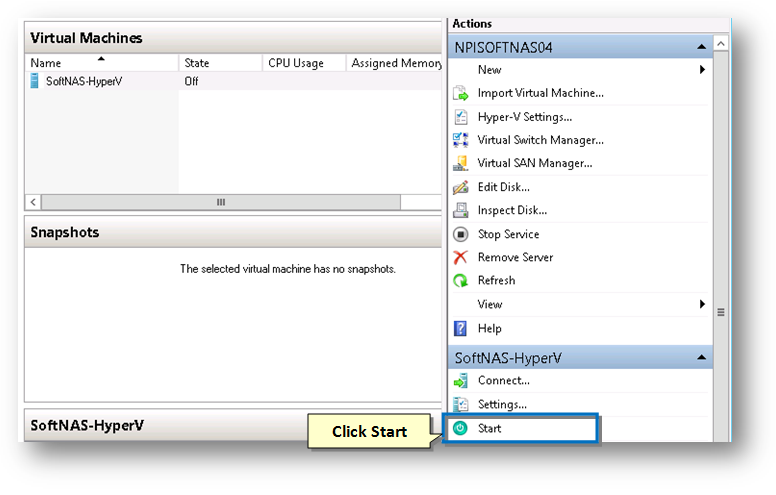776x495 pixels.
Task: Collapse the SoftNAS-HyperV actions section
Action: point(701,357)
